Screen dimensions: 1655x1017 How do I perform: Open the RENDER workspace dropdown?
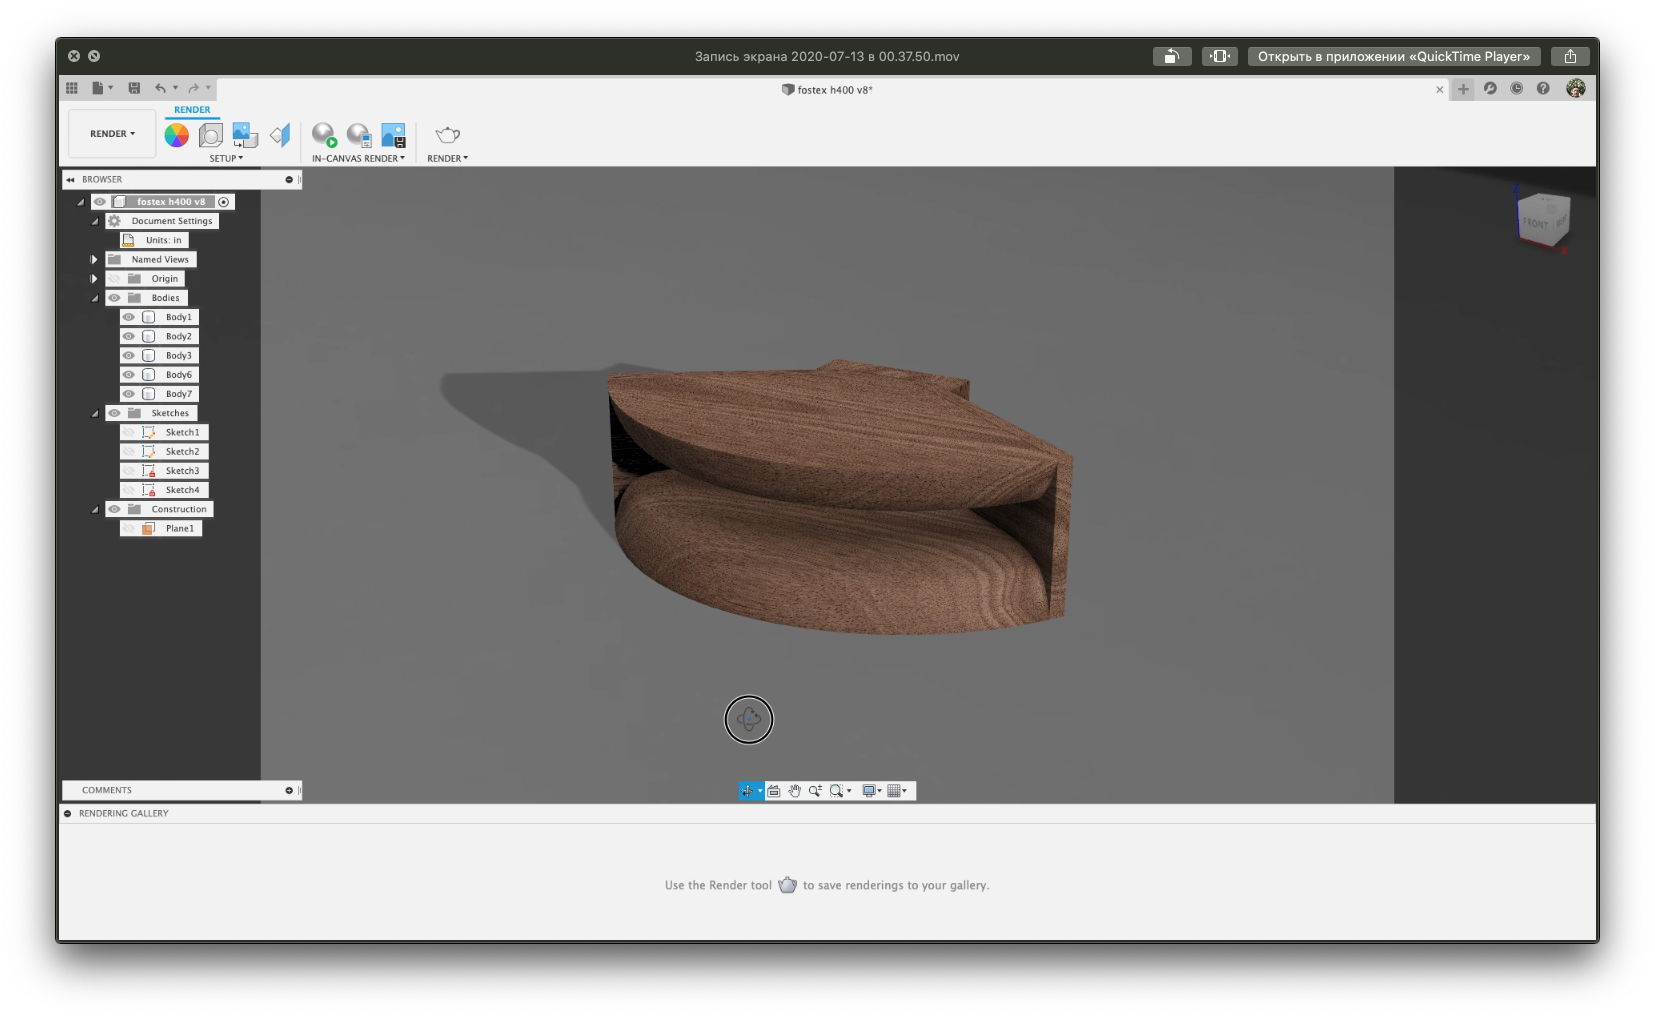(x=112, y=134)
